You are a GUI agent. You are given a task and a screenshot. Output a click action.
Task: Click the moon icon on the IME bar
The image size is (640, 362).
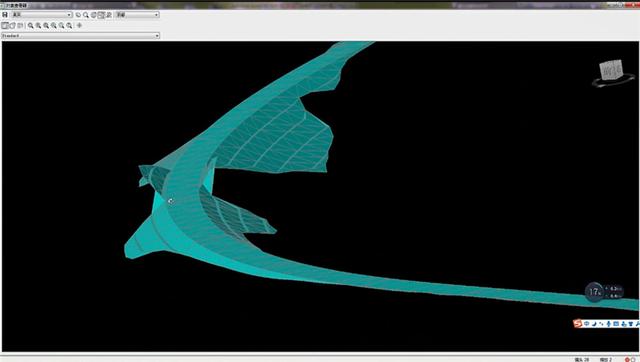(594, 324)
